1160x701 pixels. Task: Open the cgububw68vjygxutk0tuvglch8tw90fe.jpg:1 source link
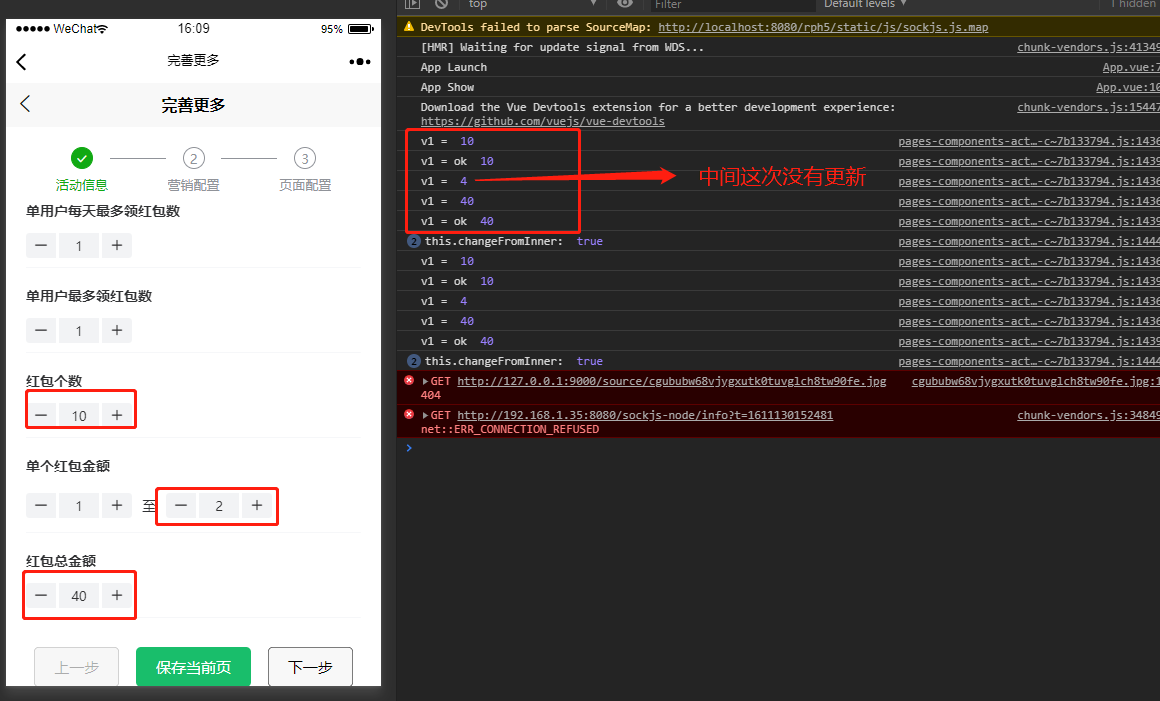click(x=1036, y=382)
